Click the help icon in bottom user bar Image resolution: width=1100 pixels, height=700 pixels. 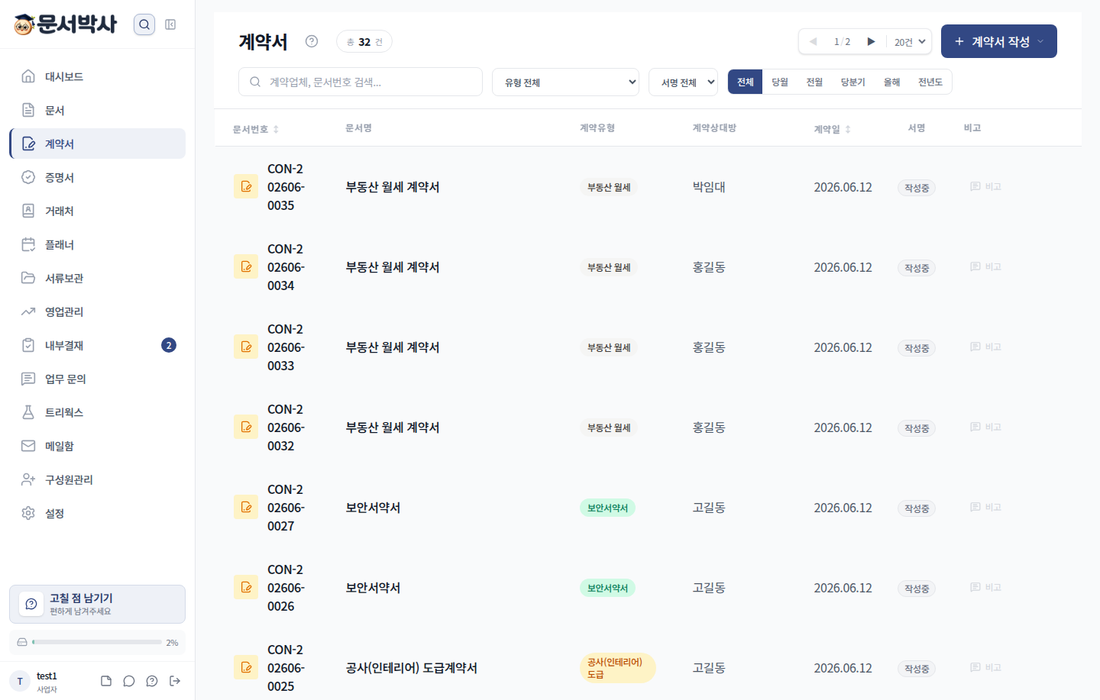[x=152, y=681]
